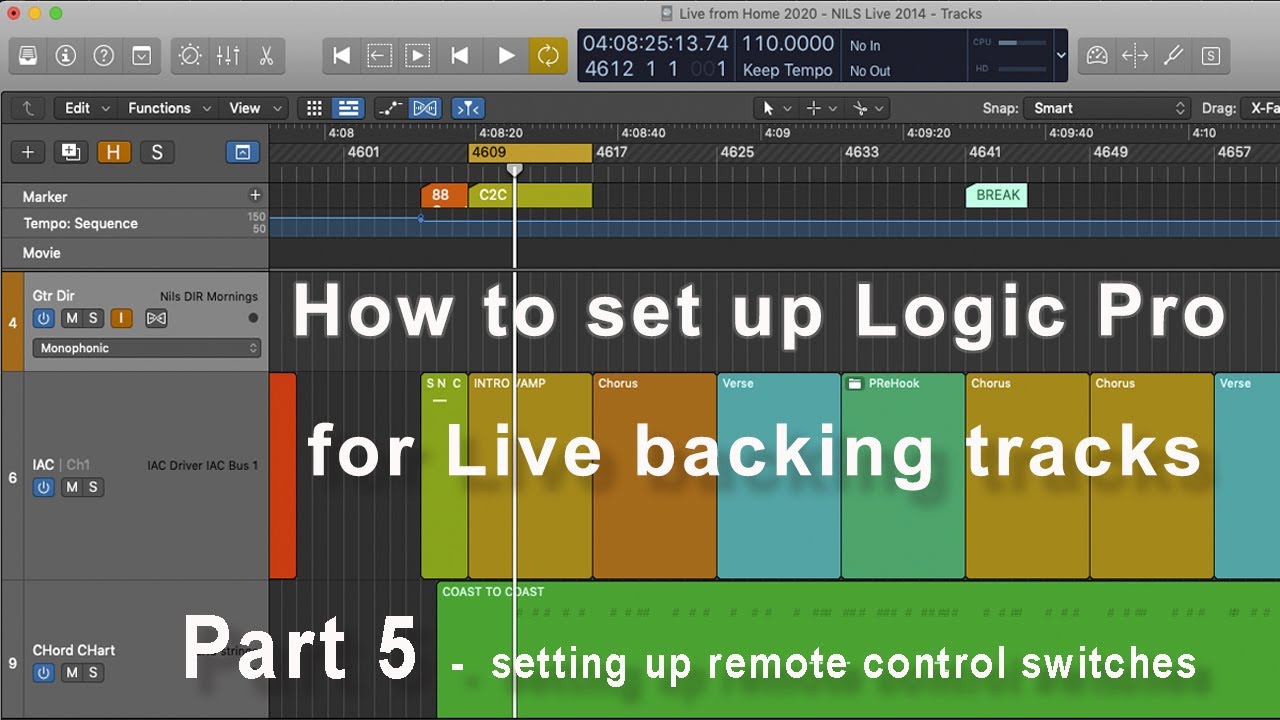Start playback with the Play button
Viewport: 1280px width, 720px height.
507,56
